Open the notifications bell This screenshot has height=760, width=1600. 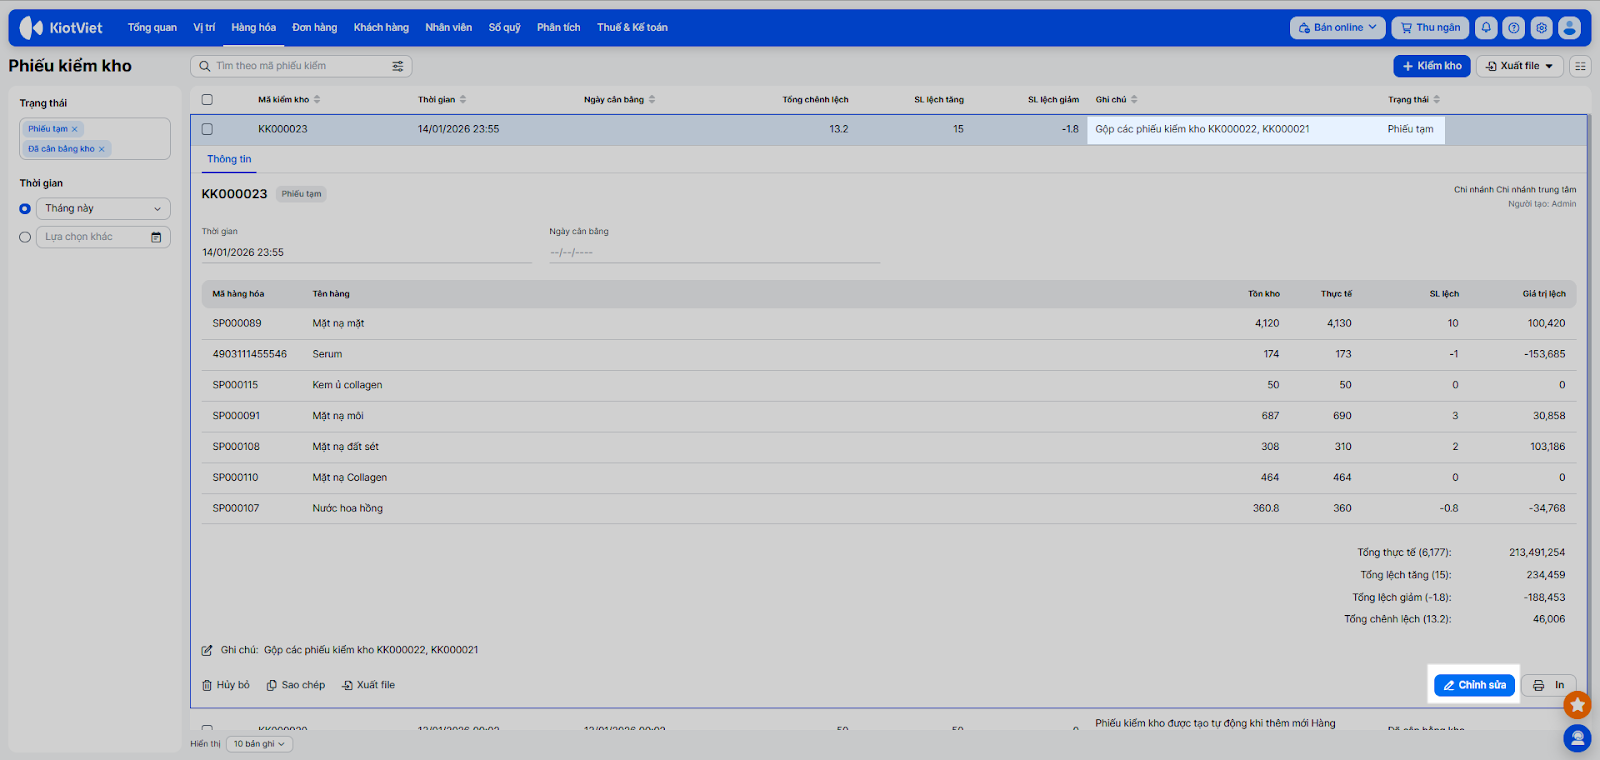tap(1486, 28)
